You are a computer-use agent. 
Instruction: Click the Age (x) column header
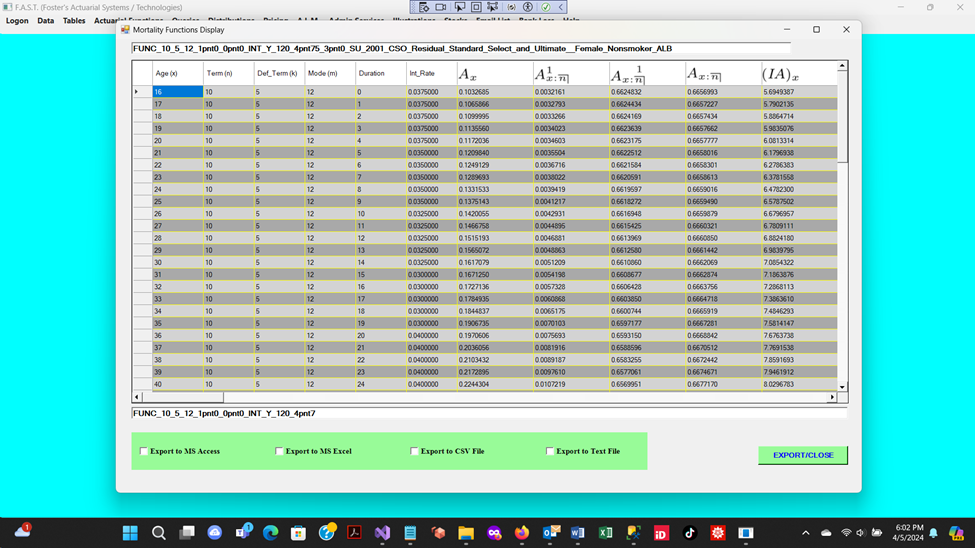point(176,73)
